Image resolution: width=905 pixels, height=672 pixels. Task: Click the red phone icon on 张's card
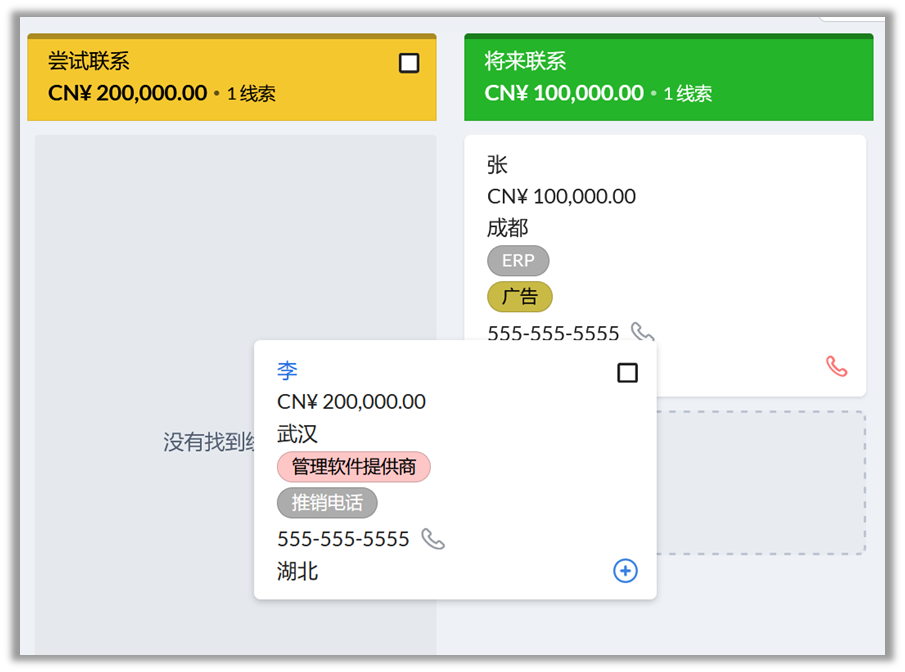[x=836, y=367]
